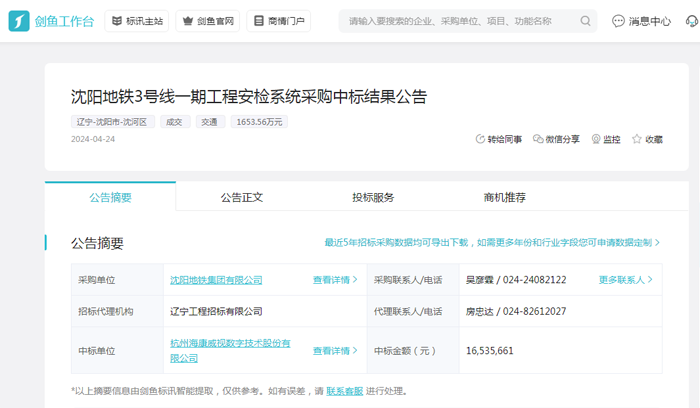Open 消息中心 message center
The image size is (700, 408).
click(x=641, y=21)
